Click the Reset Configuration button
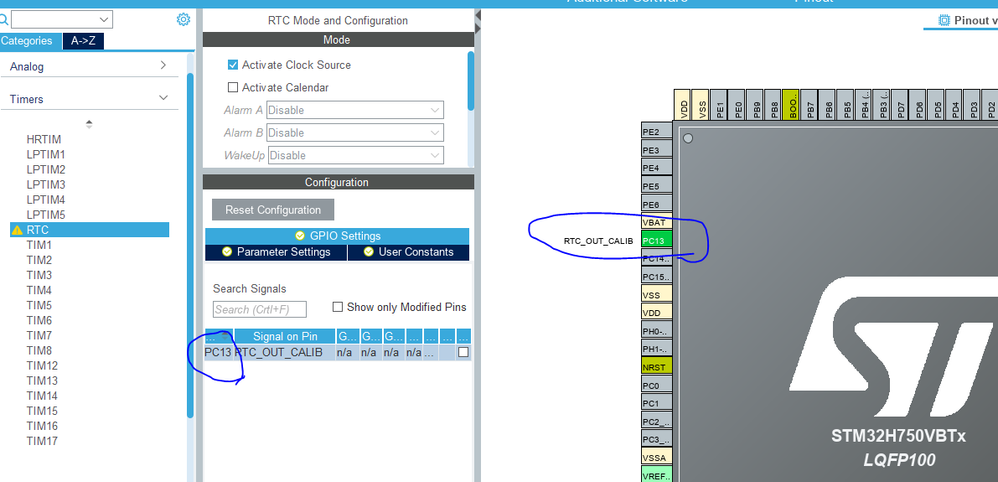This screenshot has height=482, width=998. click(x=273, y=209)
